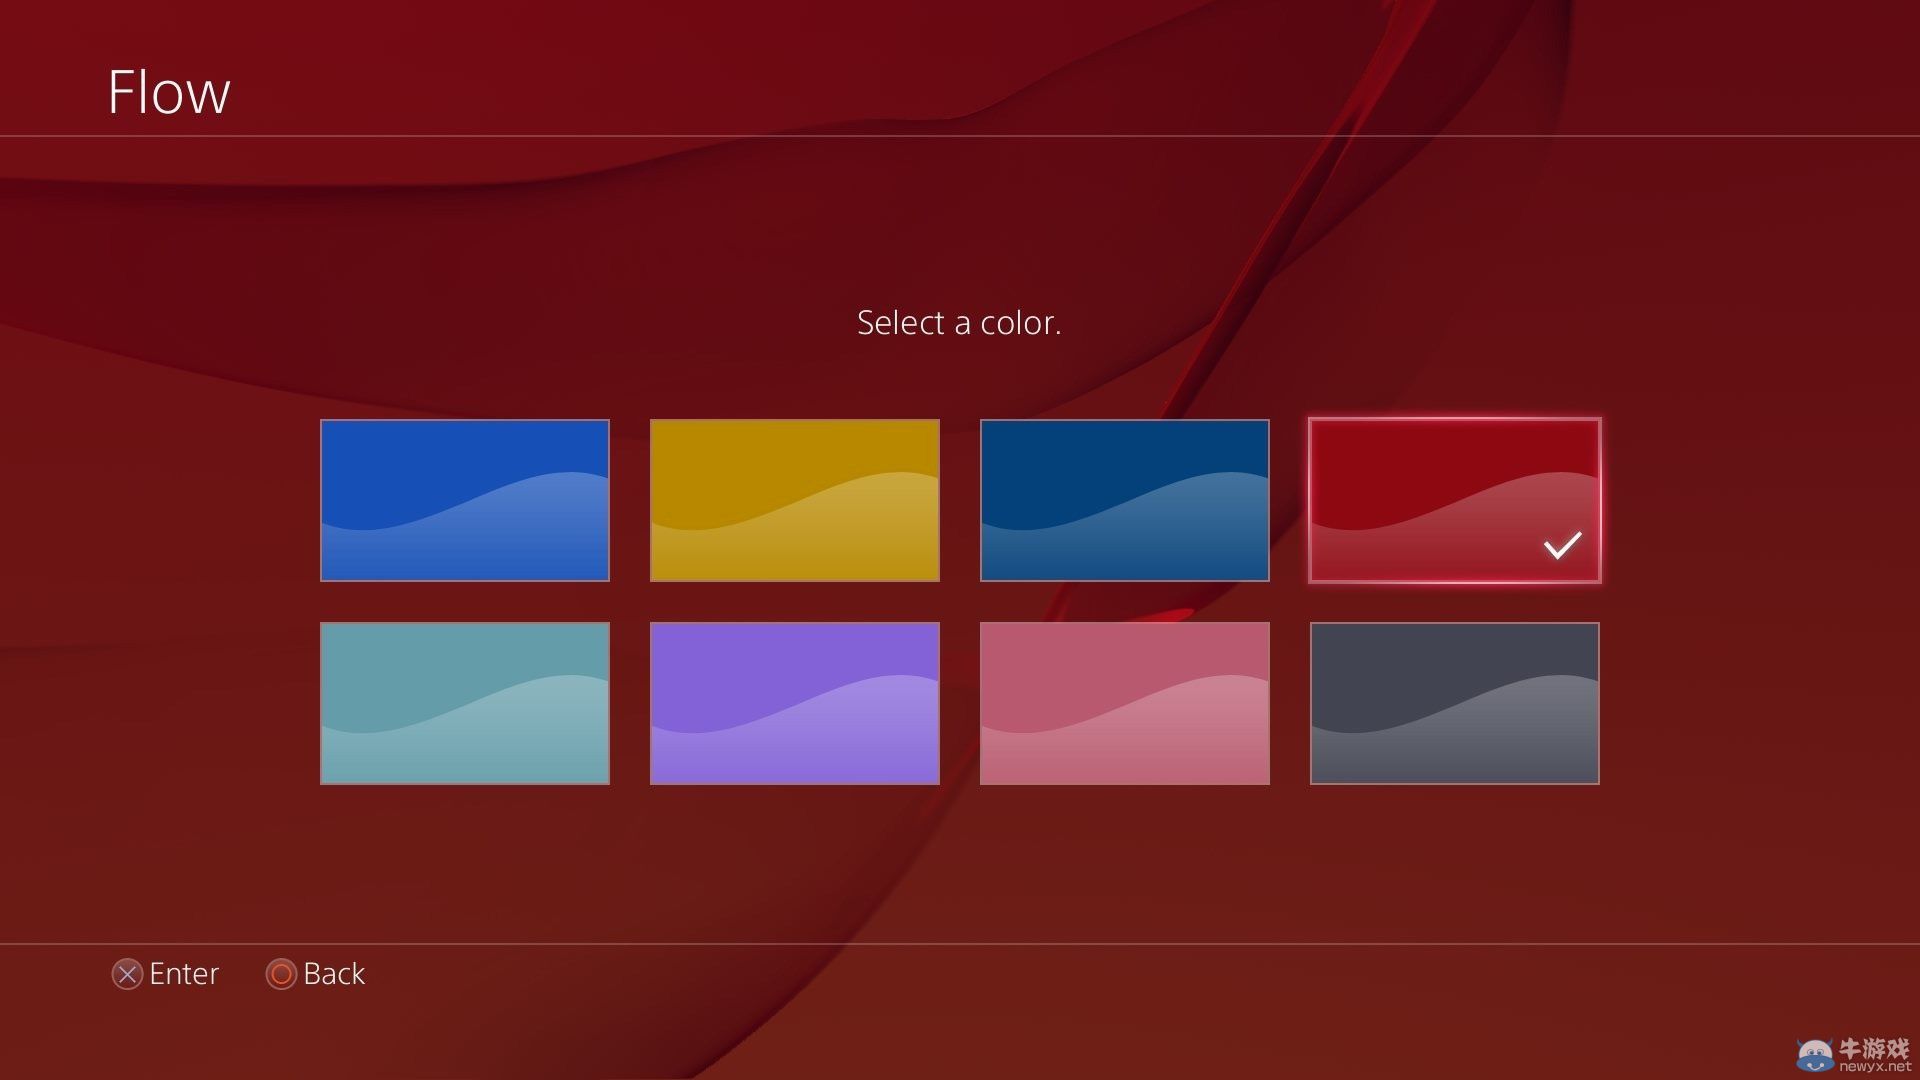Click the checkmark on the red theme

(x=1560, y=545)
